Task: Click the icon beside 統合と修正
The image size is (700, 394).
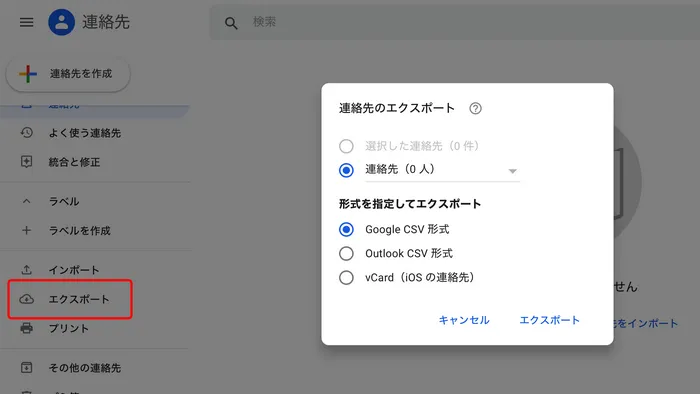Action: click(26, 162)
